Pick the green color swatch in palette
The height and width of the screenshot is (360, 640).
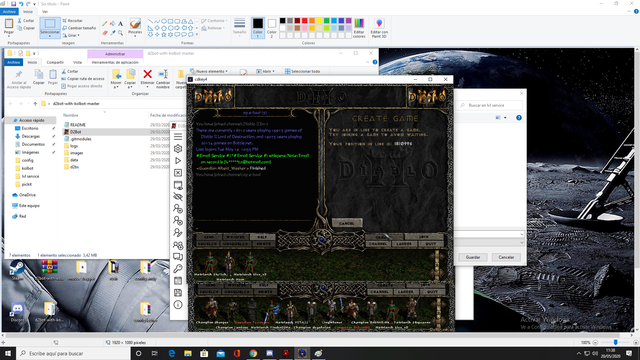[327, 21]
